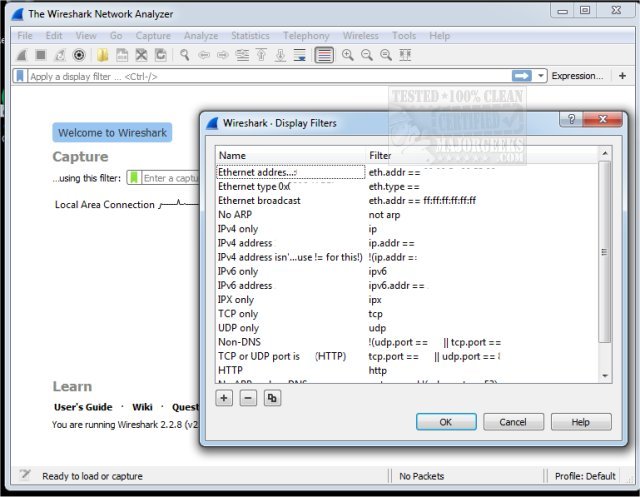The height and width of the screenshot is (497, 640).
Task: Open capture options gear icon
Action: (x=79, y=55)
